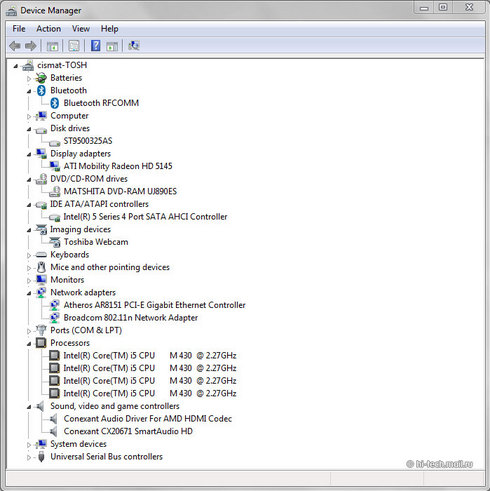Viewport: 490px width, 491px height.
Task: Select Bluetooth RFCOMM device
Action: 101,103
